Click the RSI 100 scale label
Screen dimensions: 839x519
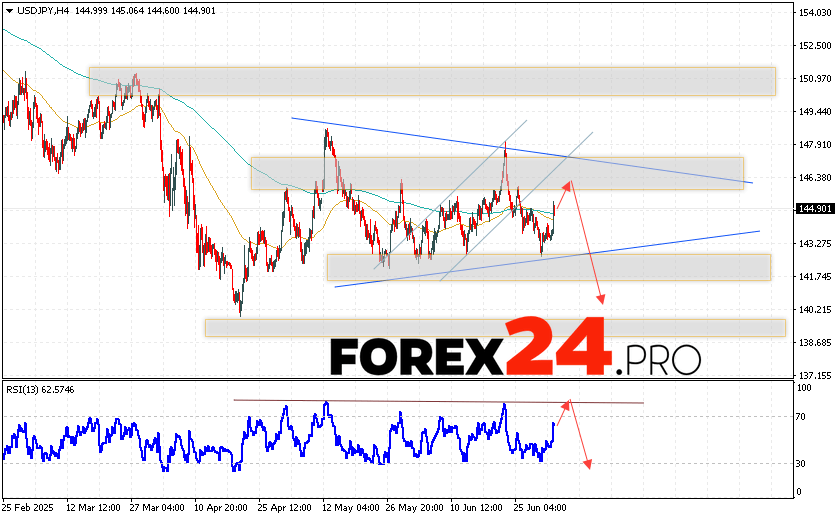[804, 388]
